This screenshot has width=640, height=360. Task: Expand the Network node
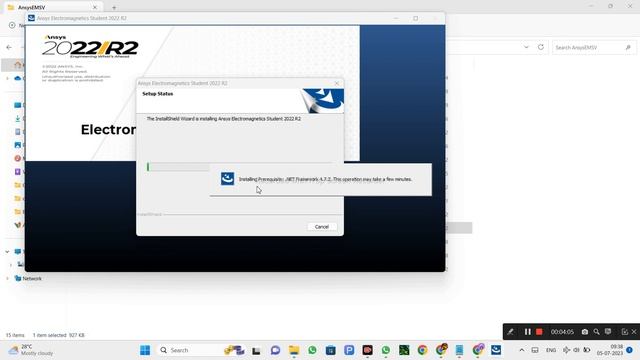[x=7, y=278]
